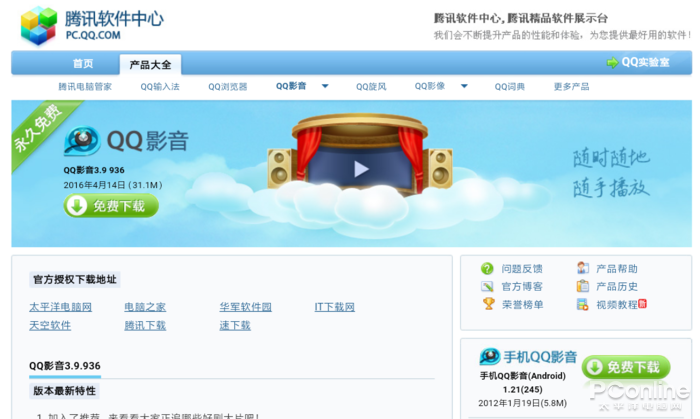Click the 腾讯软件中心 PC.QQ.COM title text
The height and width of the screenshot is (419, 700).
click(114, 25)
